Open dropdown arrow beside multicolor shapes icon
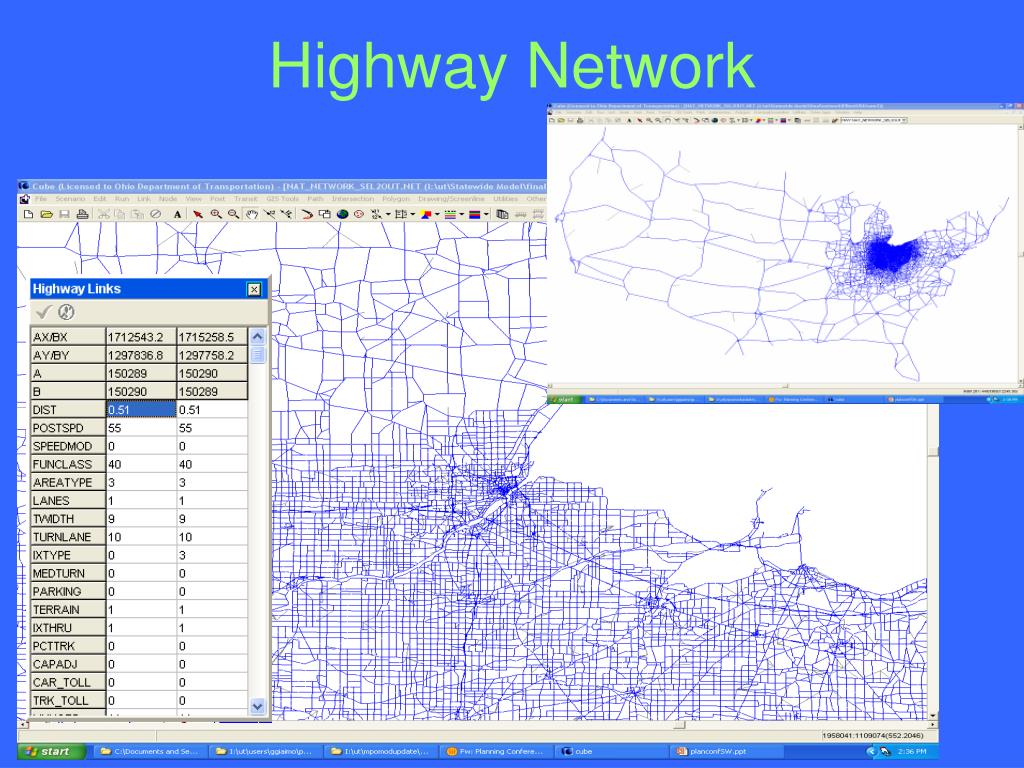 pyautogui.click(x=437, y=214)
